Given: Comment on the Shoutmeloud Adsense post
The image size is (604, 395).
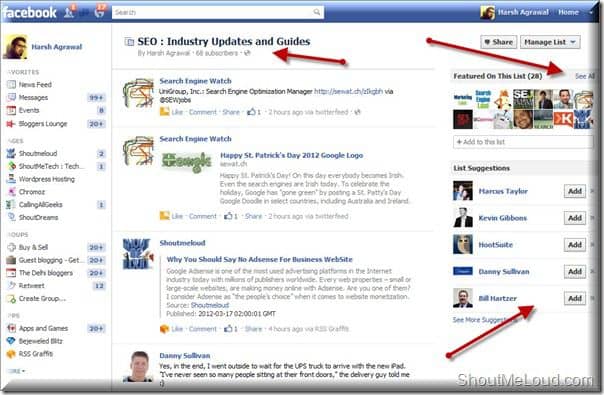Looking at the screenshot, I should point(203,329).
